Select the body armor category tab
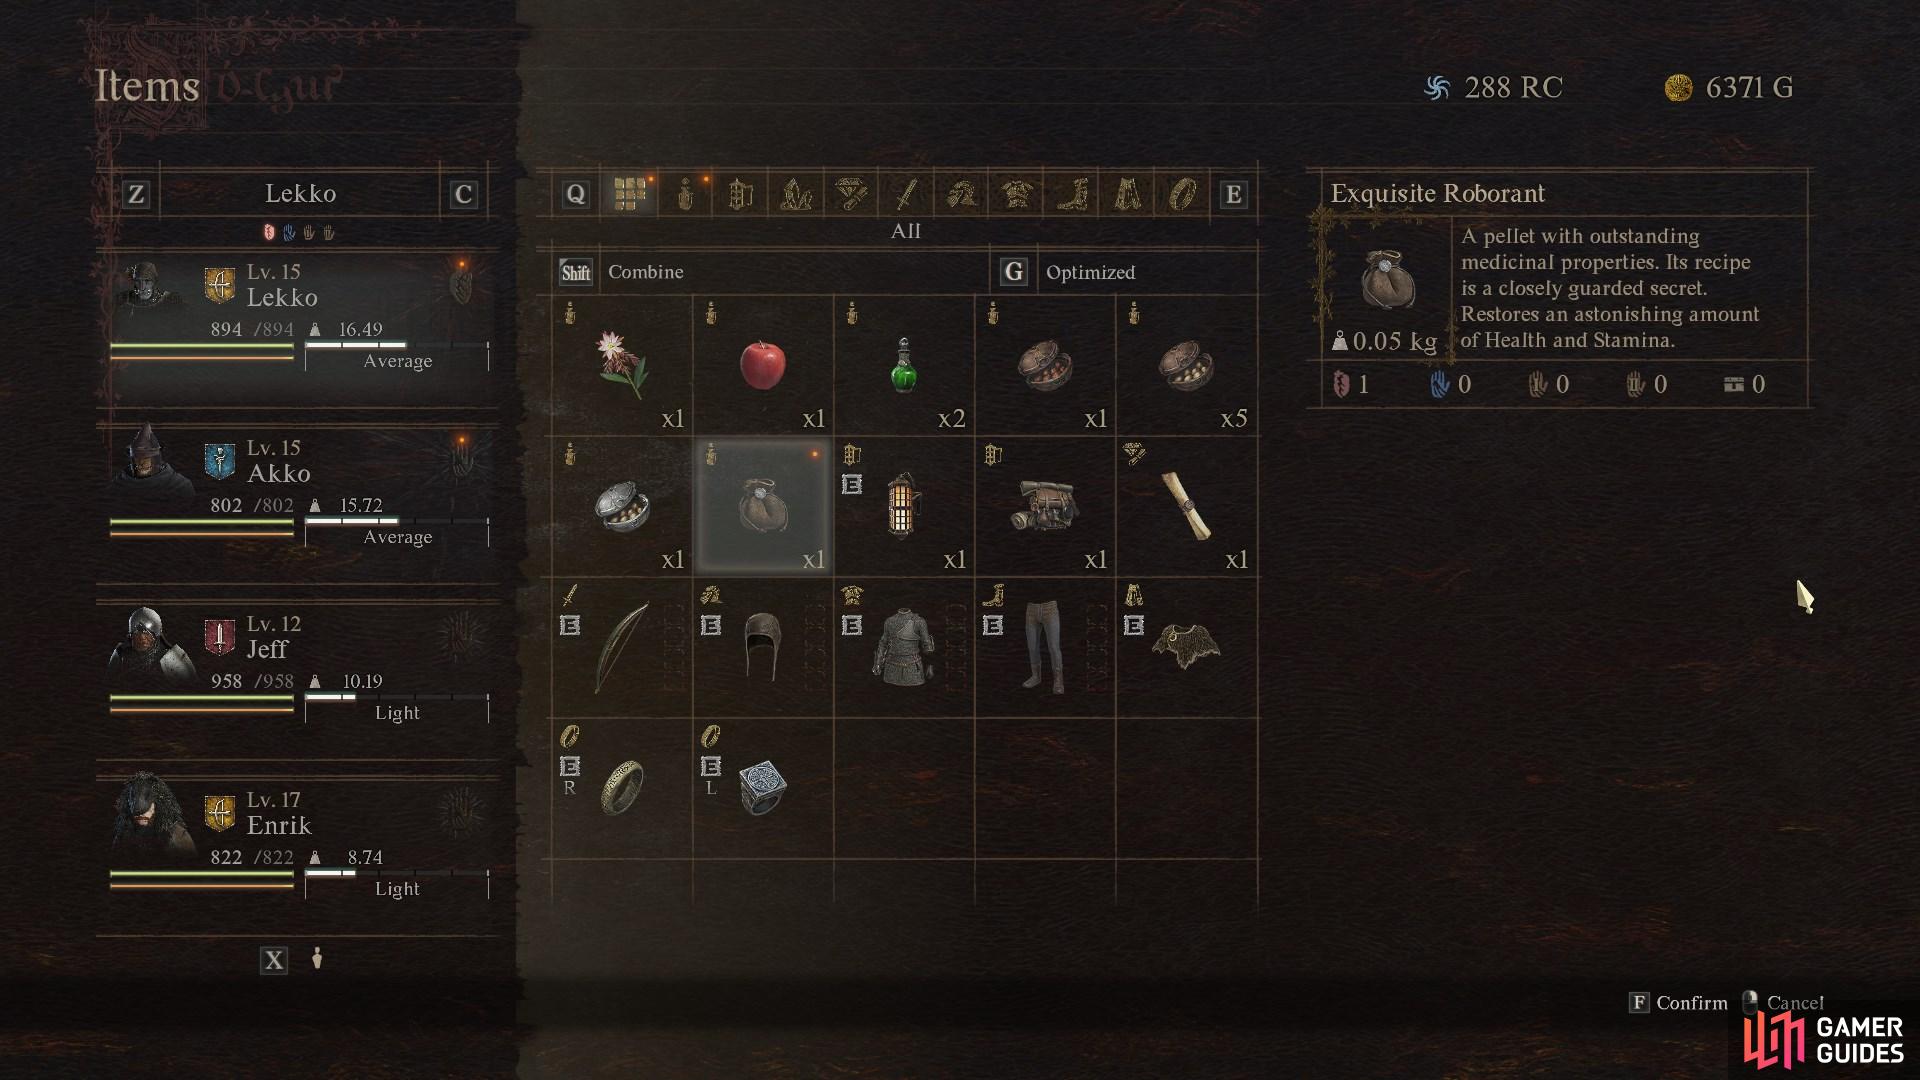This screenshot has width=1920, height=1080. [1016, 193]
